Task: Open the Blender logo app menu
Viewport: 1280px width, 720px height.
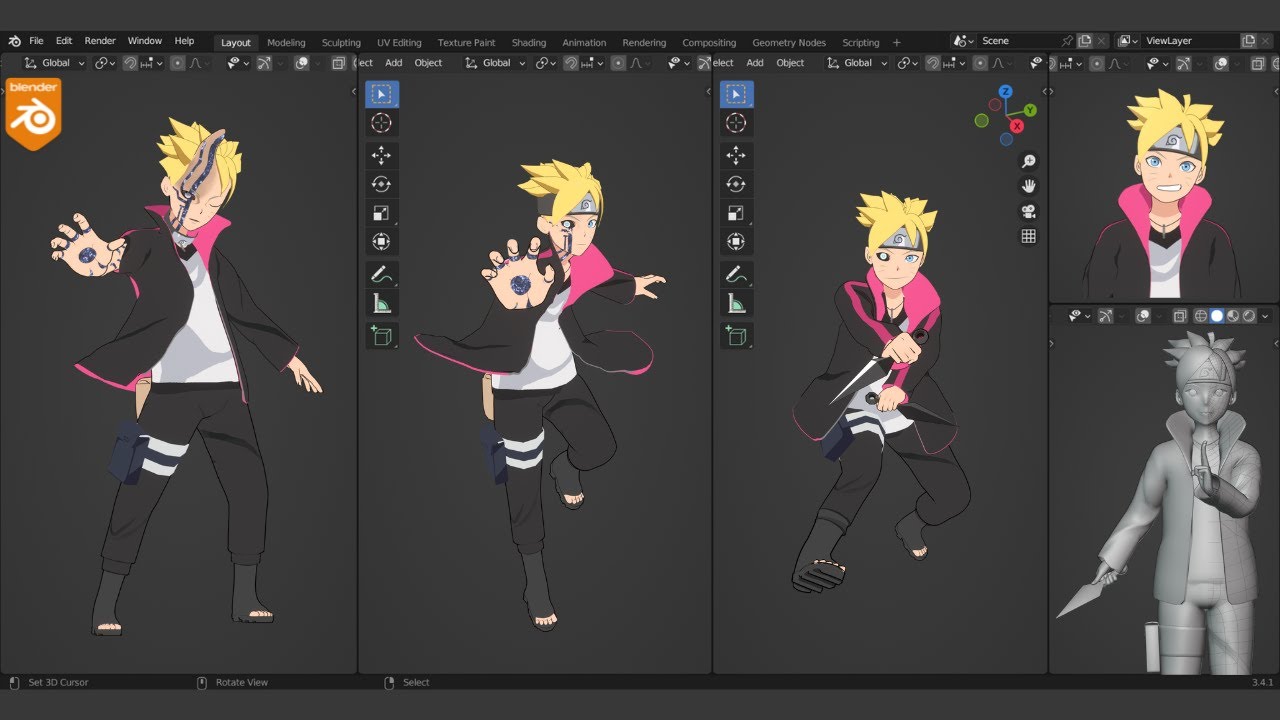Action: pyautogui.click(x=14, y=41)
